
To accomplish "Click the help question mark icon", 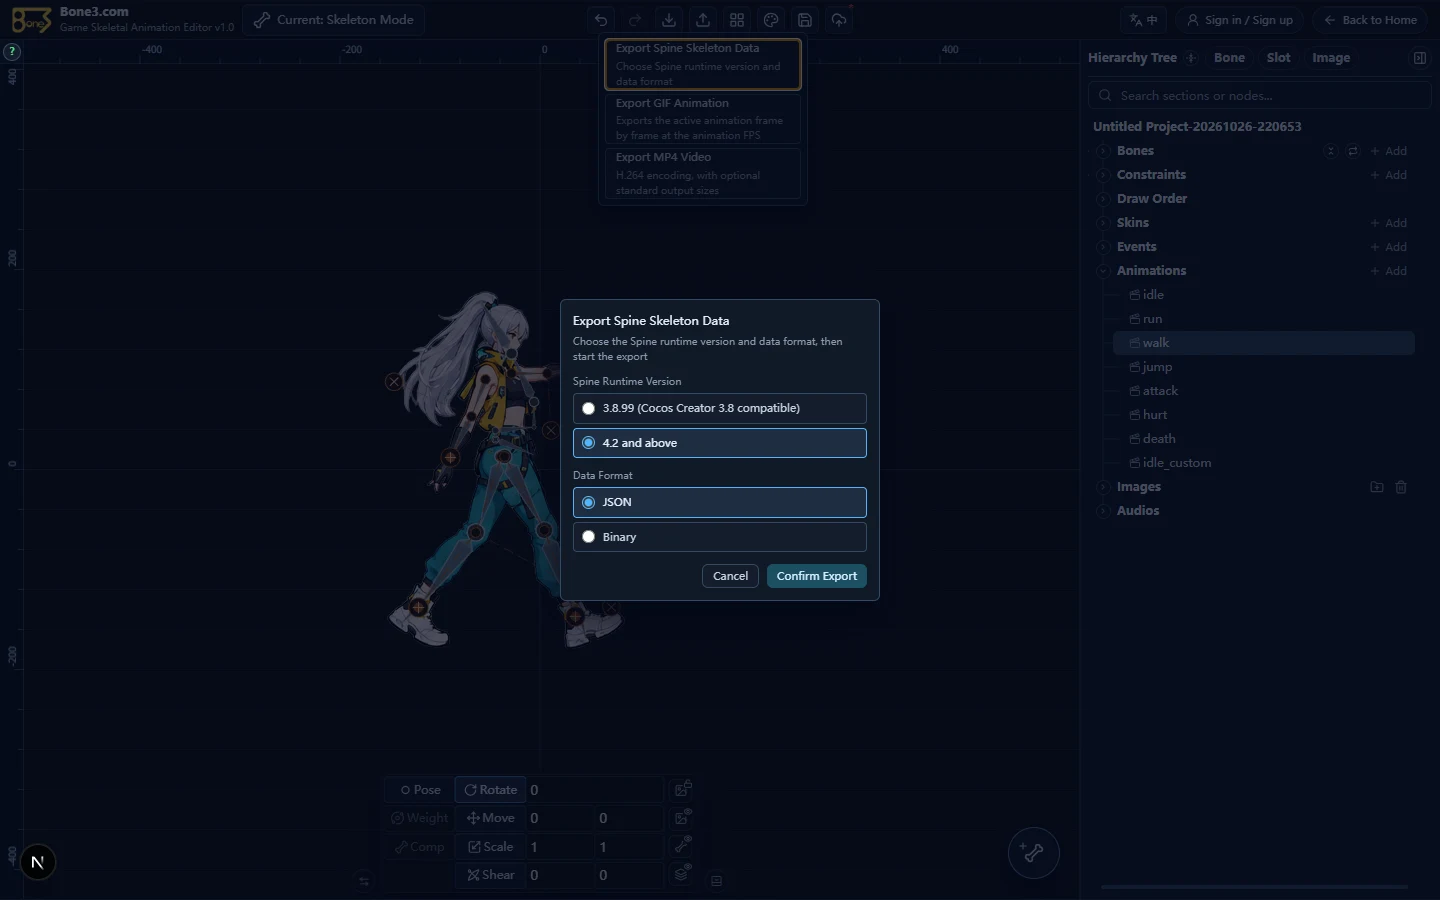I will (12, 51).
